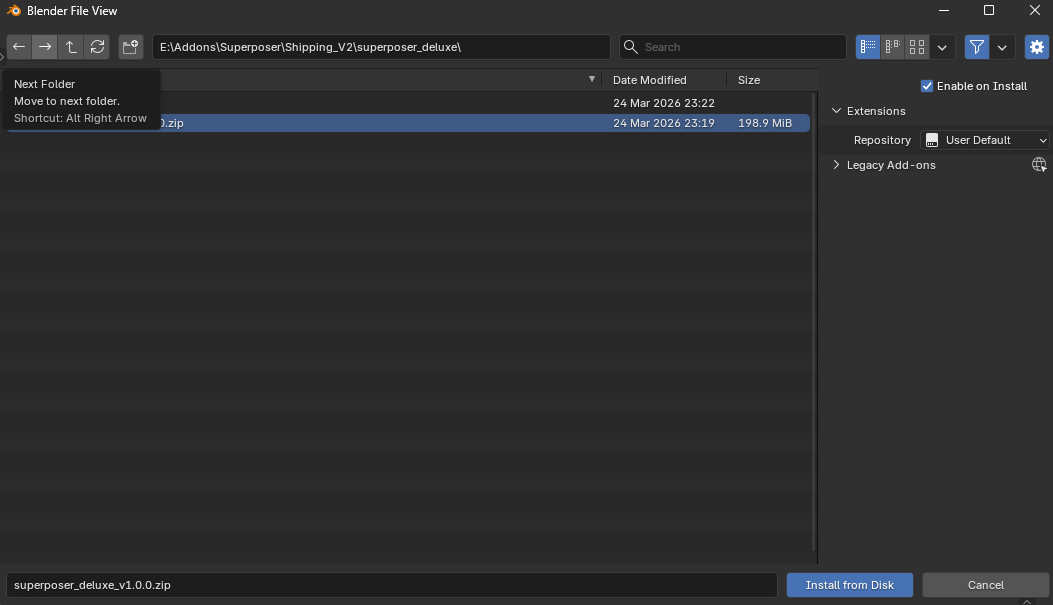Create a new directory
Viewport: 1053px width, 605px height.
pyautogui.click(x=130, y=47)
